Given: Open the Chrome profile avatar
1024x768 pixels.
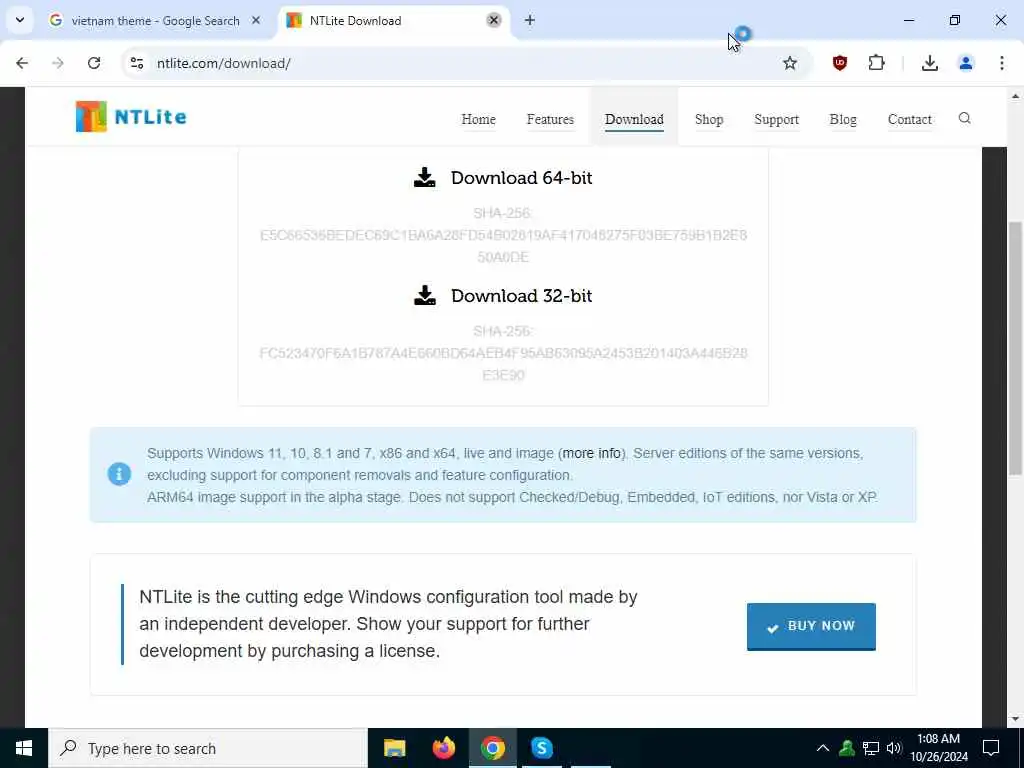Looking at the screenshot, I should coord(966,63).
